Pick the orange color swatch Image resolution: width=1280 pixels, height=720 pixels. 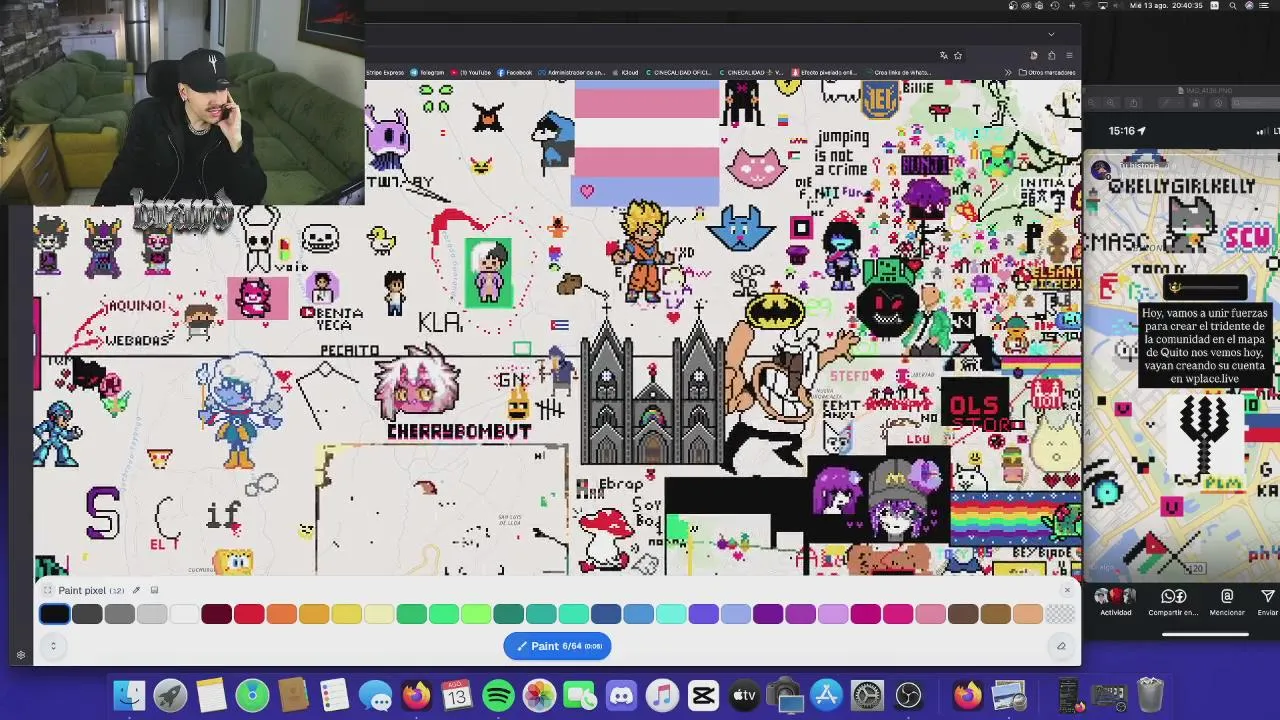[281, 614]
